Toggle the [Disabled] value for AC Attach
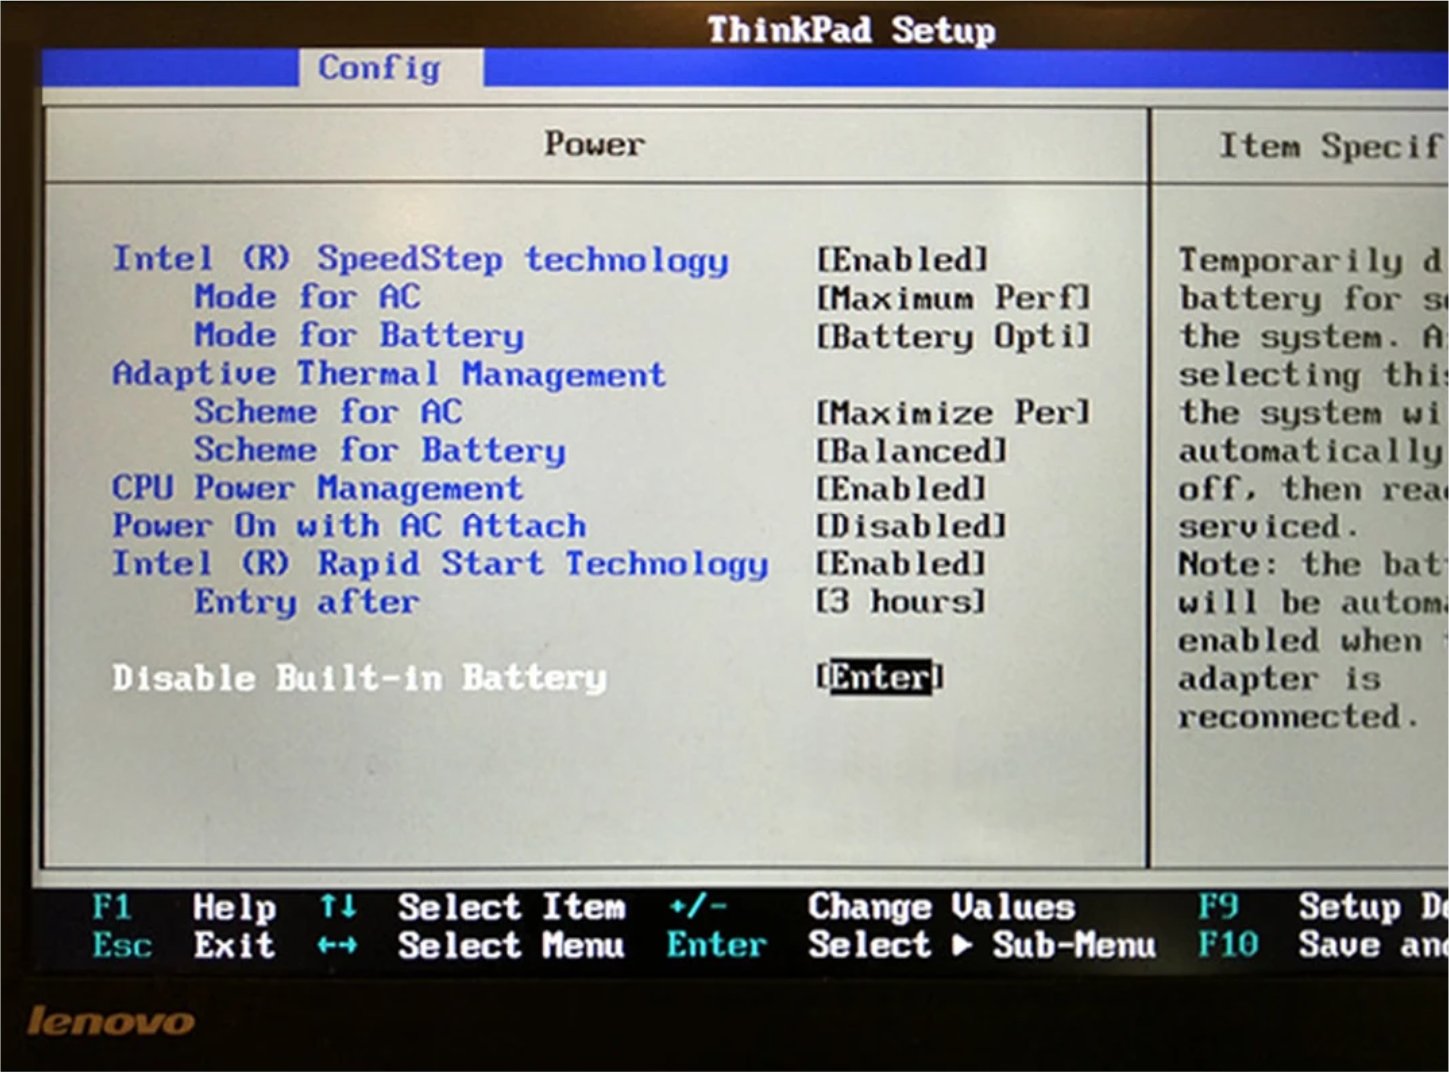1449x1072 pixels. tap(912, 526)
